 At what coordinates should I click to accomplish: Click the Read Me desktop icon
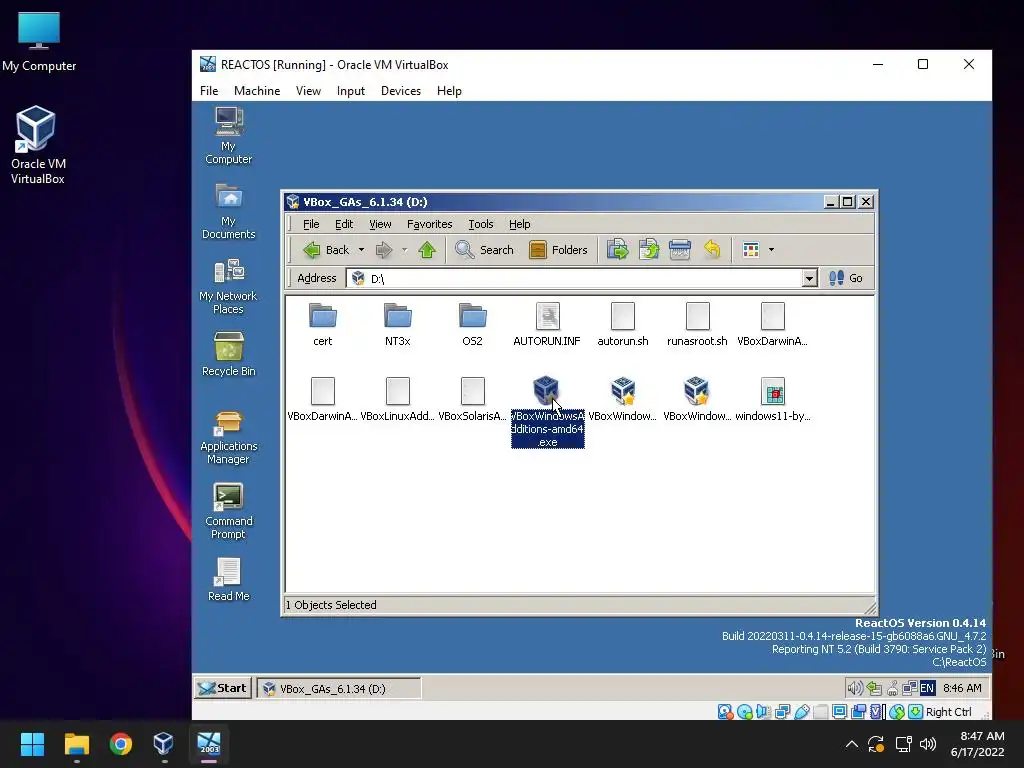coord(229,579)
